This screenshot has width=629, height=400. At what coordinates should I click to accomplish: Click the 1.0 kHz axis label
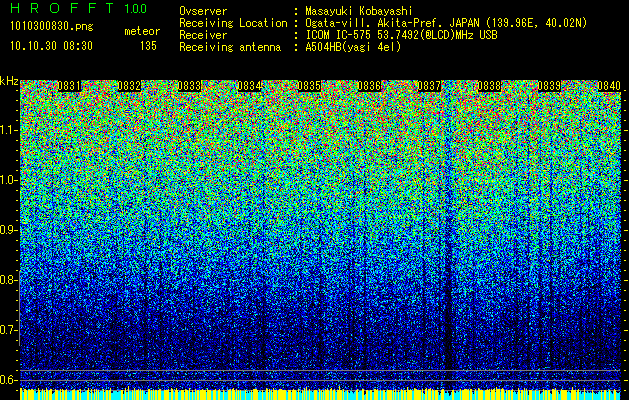[x=8, y=180]
